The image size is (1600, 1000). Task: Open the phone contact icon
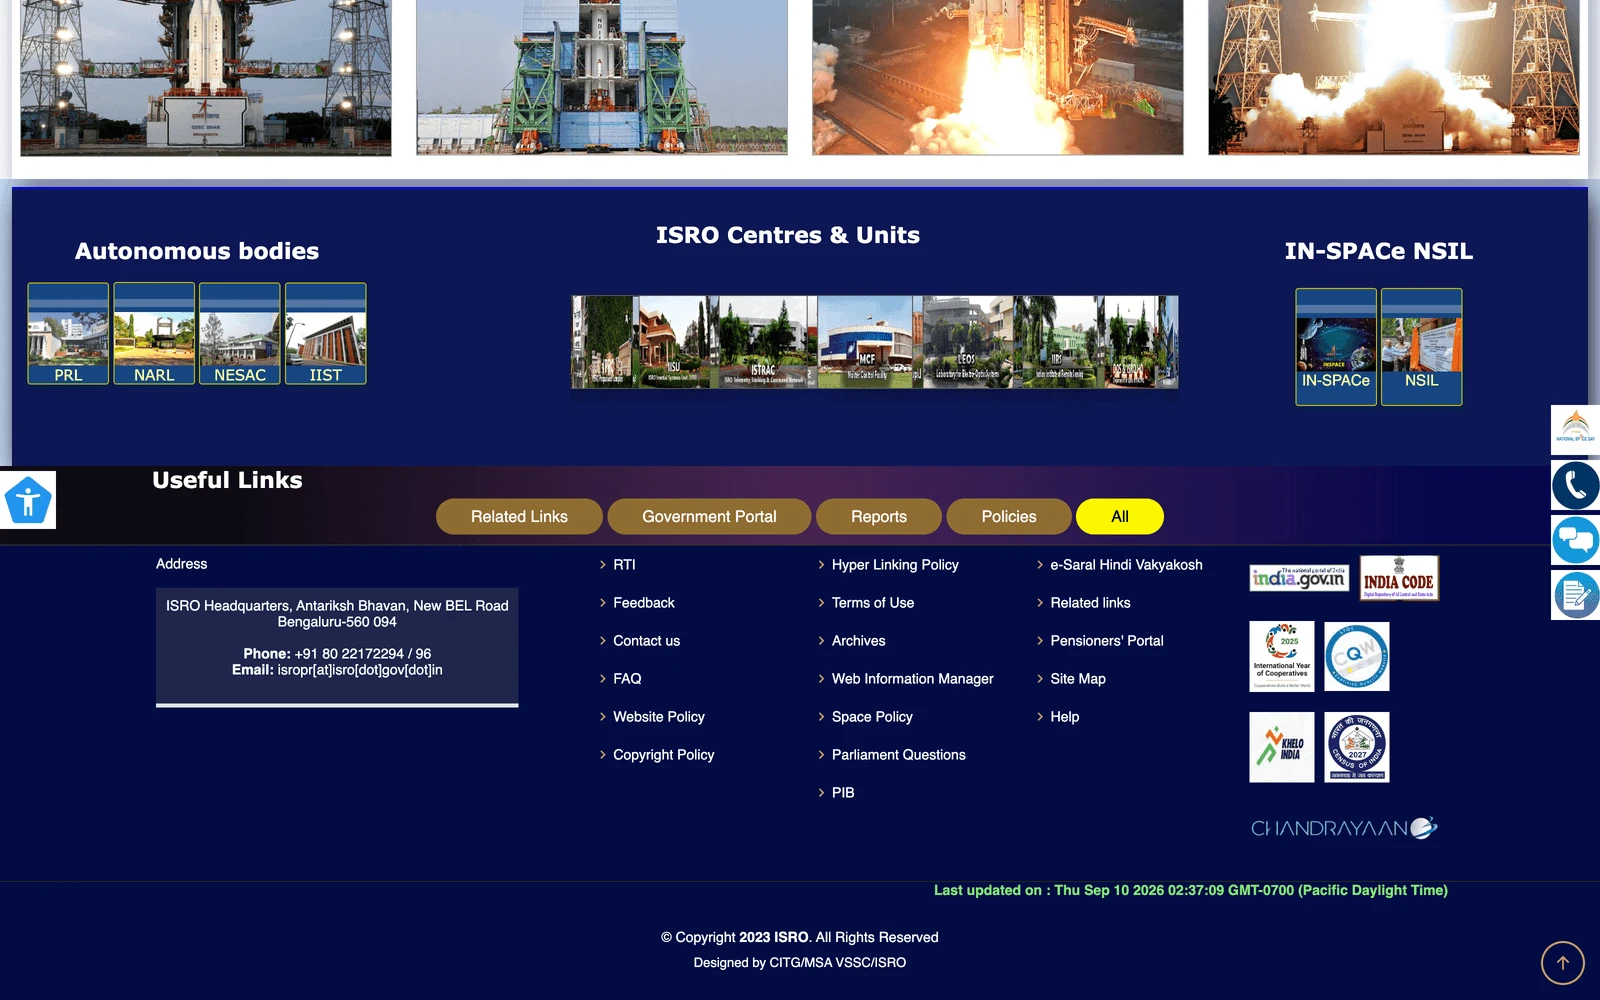tap(1575, 485)
